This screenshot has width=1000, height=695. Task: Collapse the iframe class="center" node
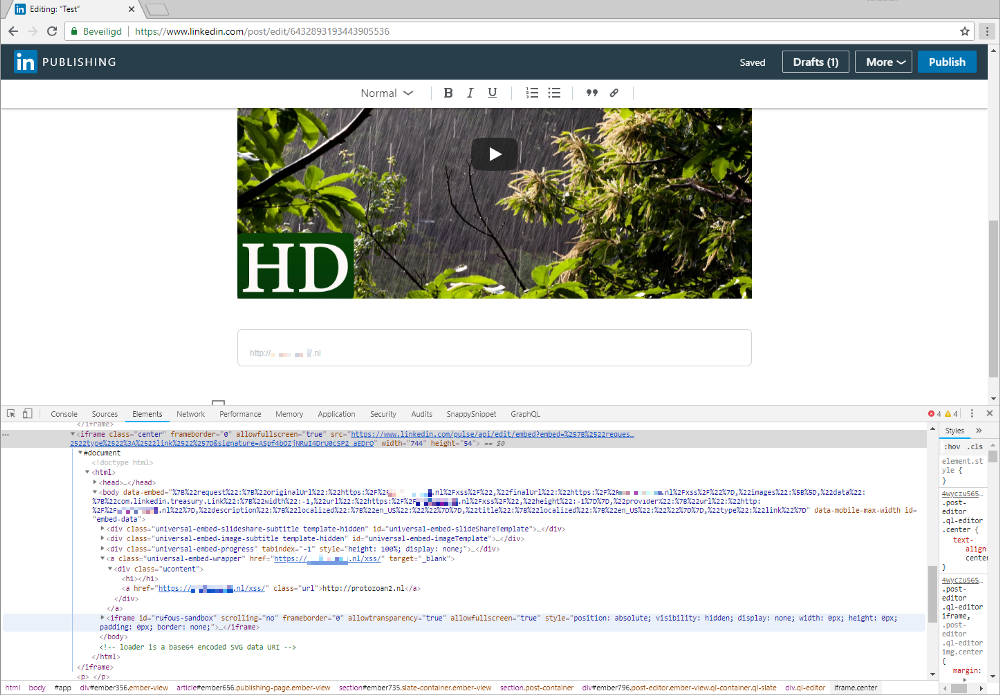coord(73,434)
